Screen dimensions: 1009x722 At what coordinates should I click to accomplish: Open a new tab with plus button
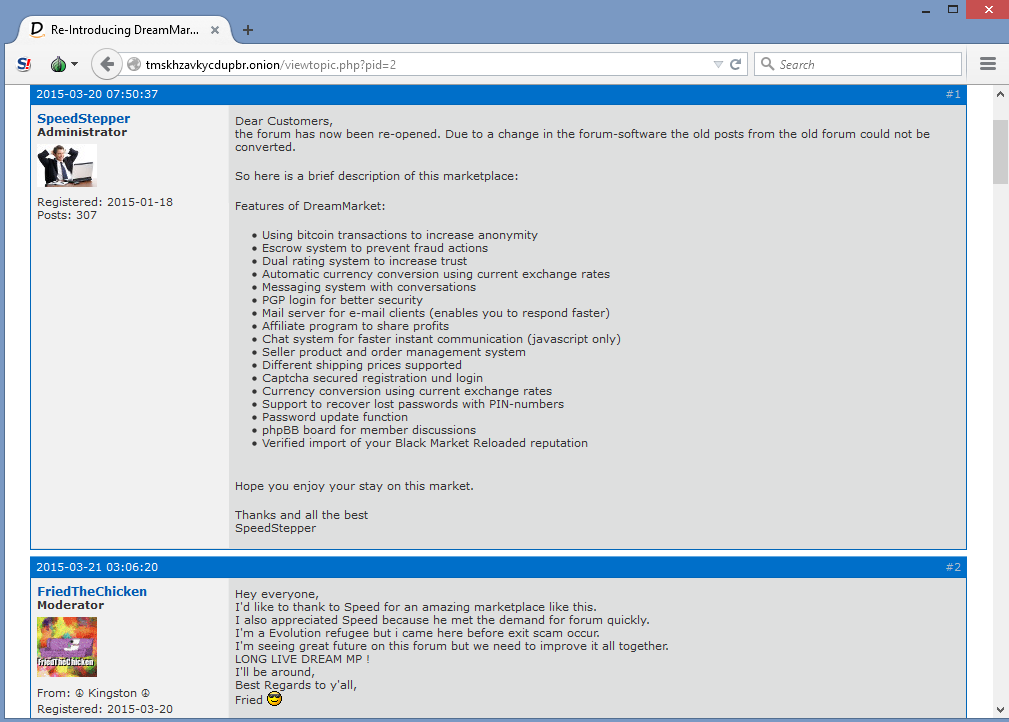(x=248, y=30)
